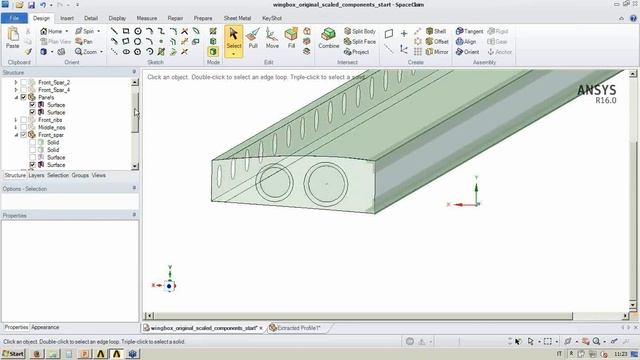Viewport: 640px width, 360px height.
Task: Open the Select tool dropdown arrow
Action: point(233,54)
